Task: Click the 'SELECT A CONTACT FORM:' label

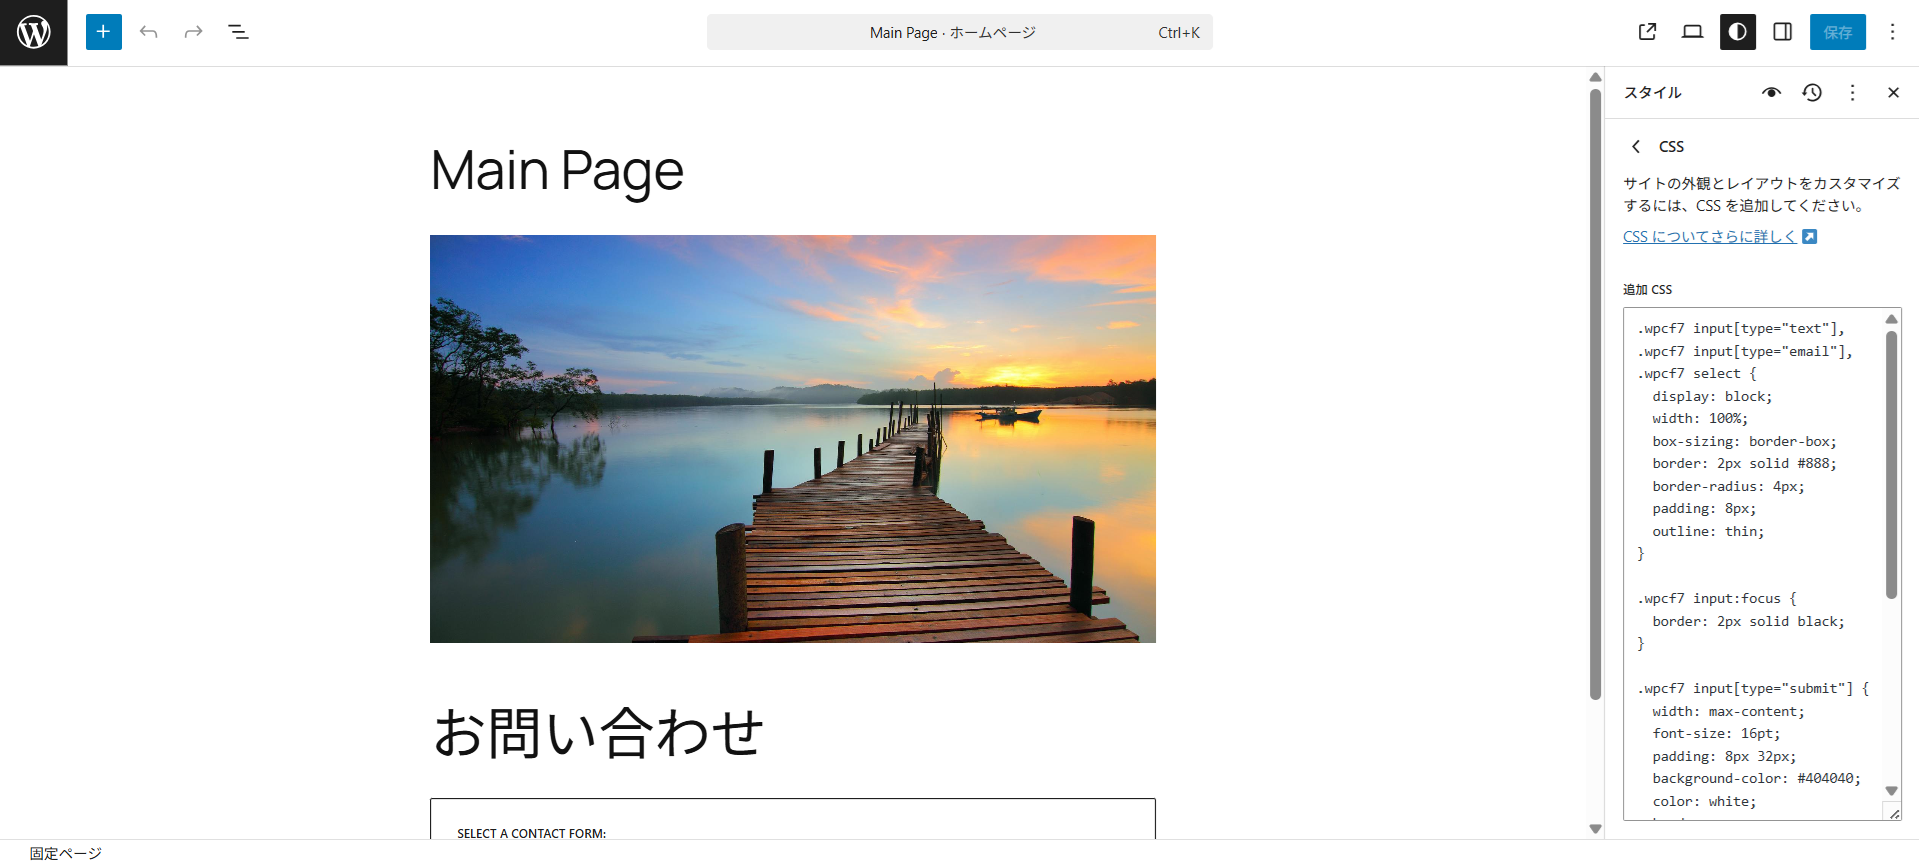Action: tap(531, 833)
